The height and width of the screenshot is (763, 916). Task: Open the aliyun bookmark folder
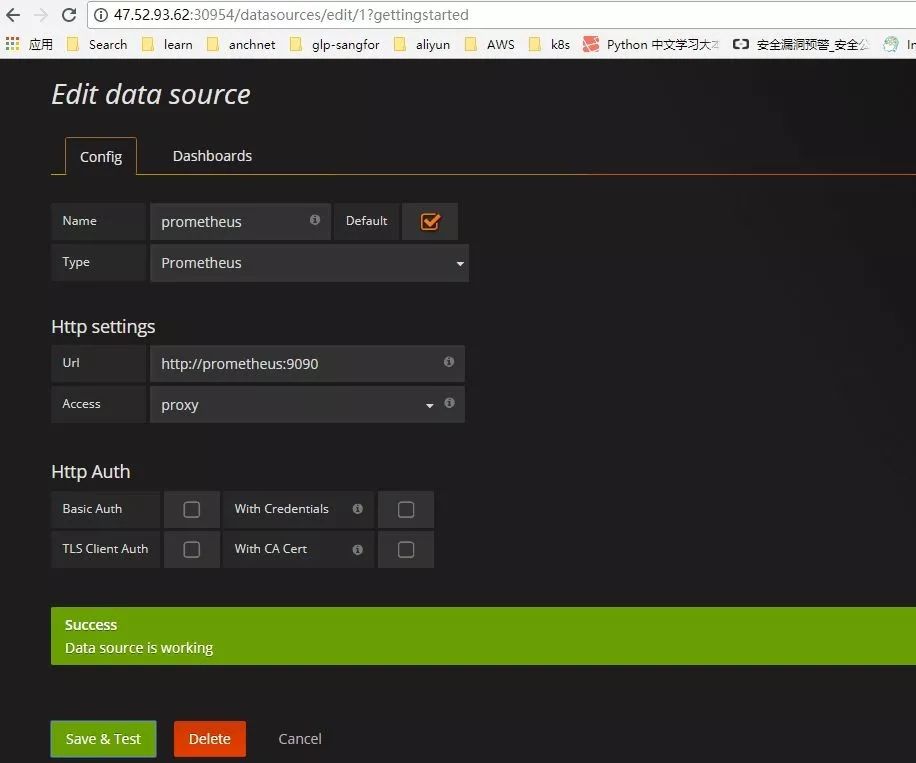click(422, 44)
